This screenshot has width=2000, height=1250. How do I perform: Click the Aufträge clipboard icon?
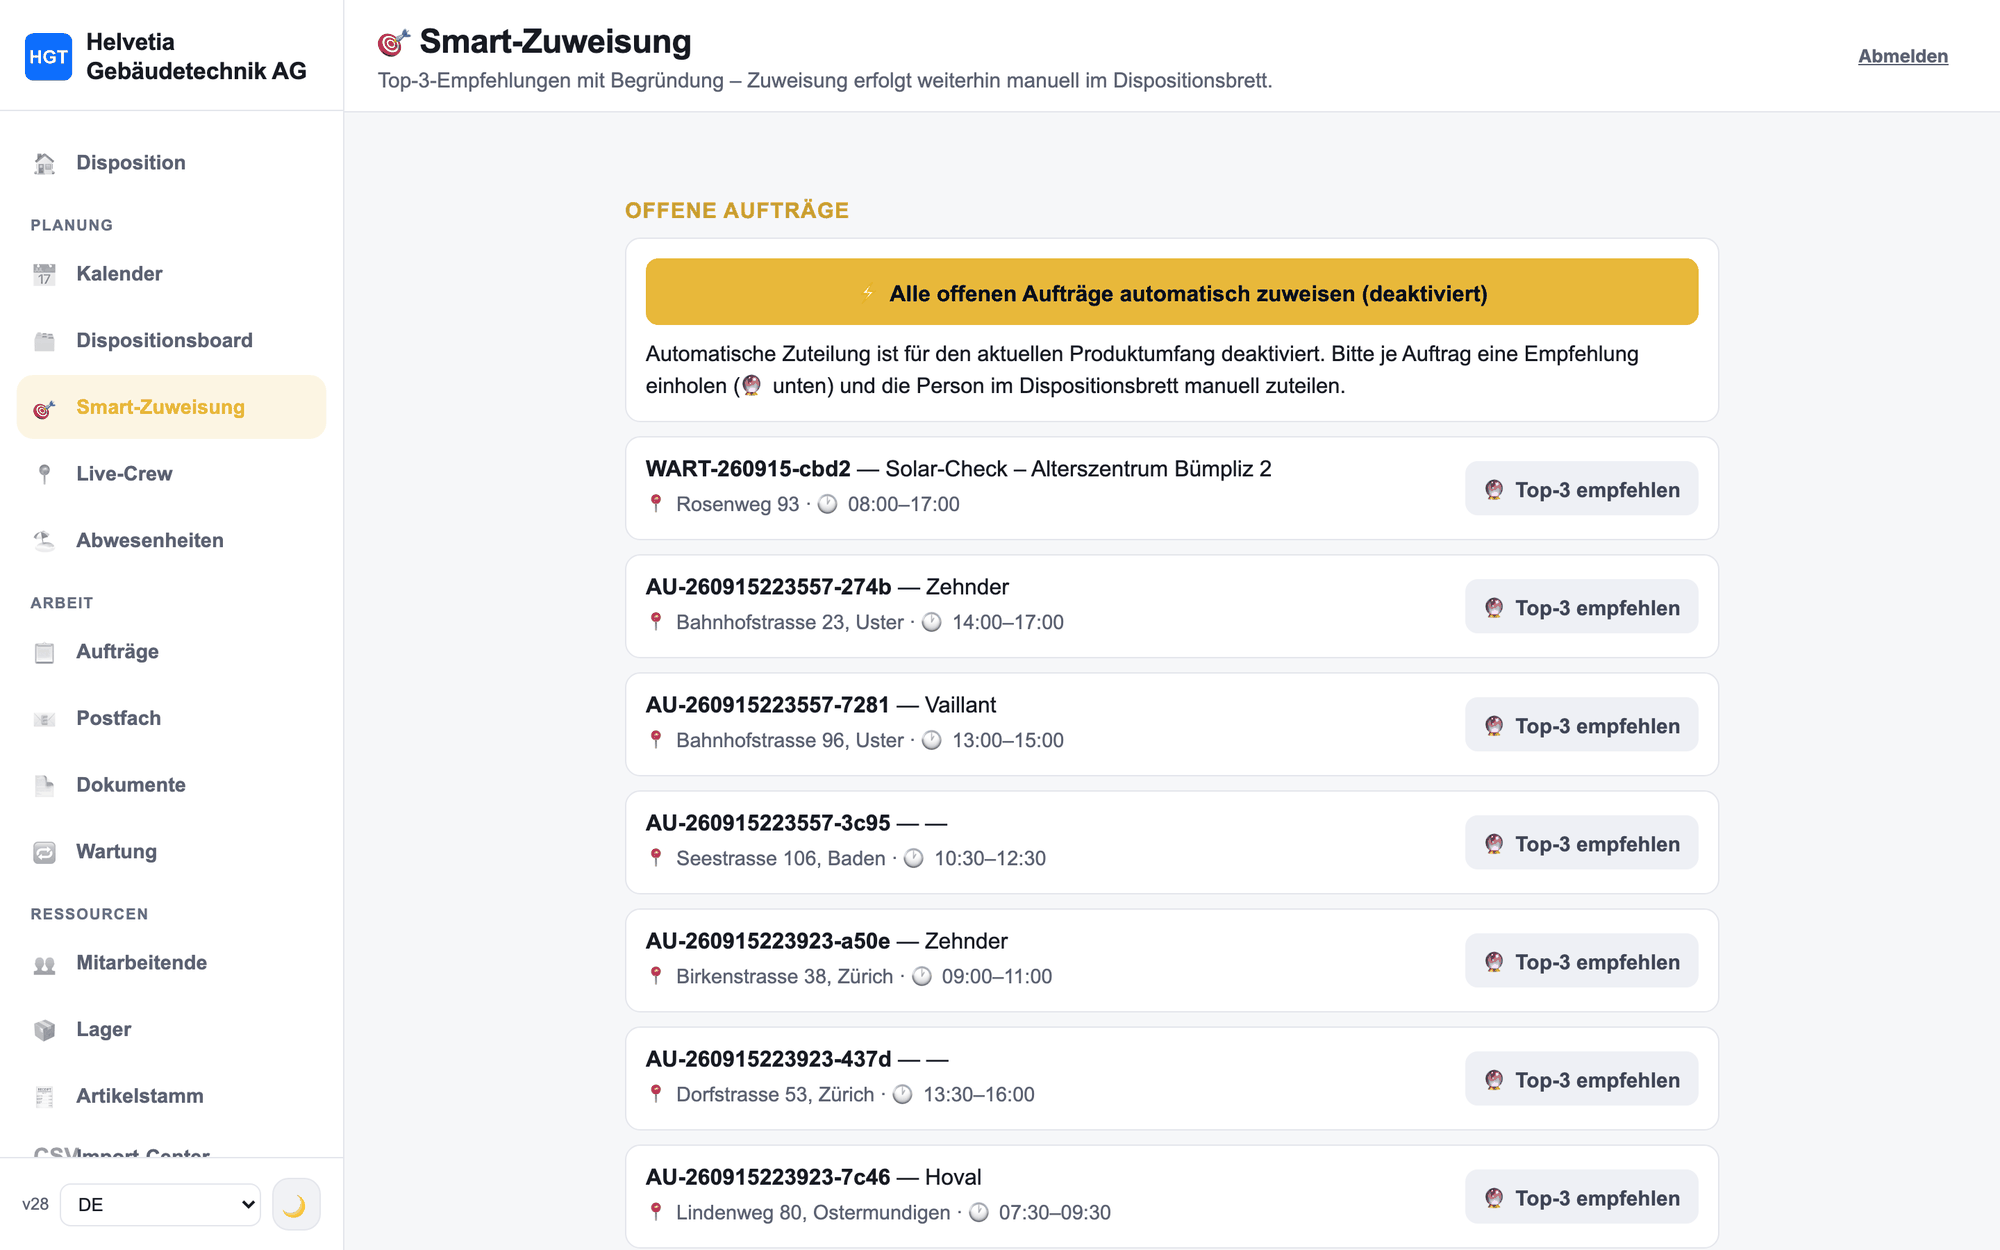pyautogui.click(x=44, y=652)
